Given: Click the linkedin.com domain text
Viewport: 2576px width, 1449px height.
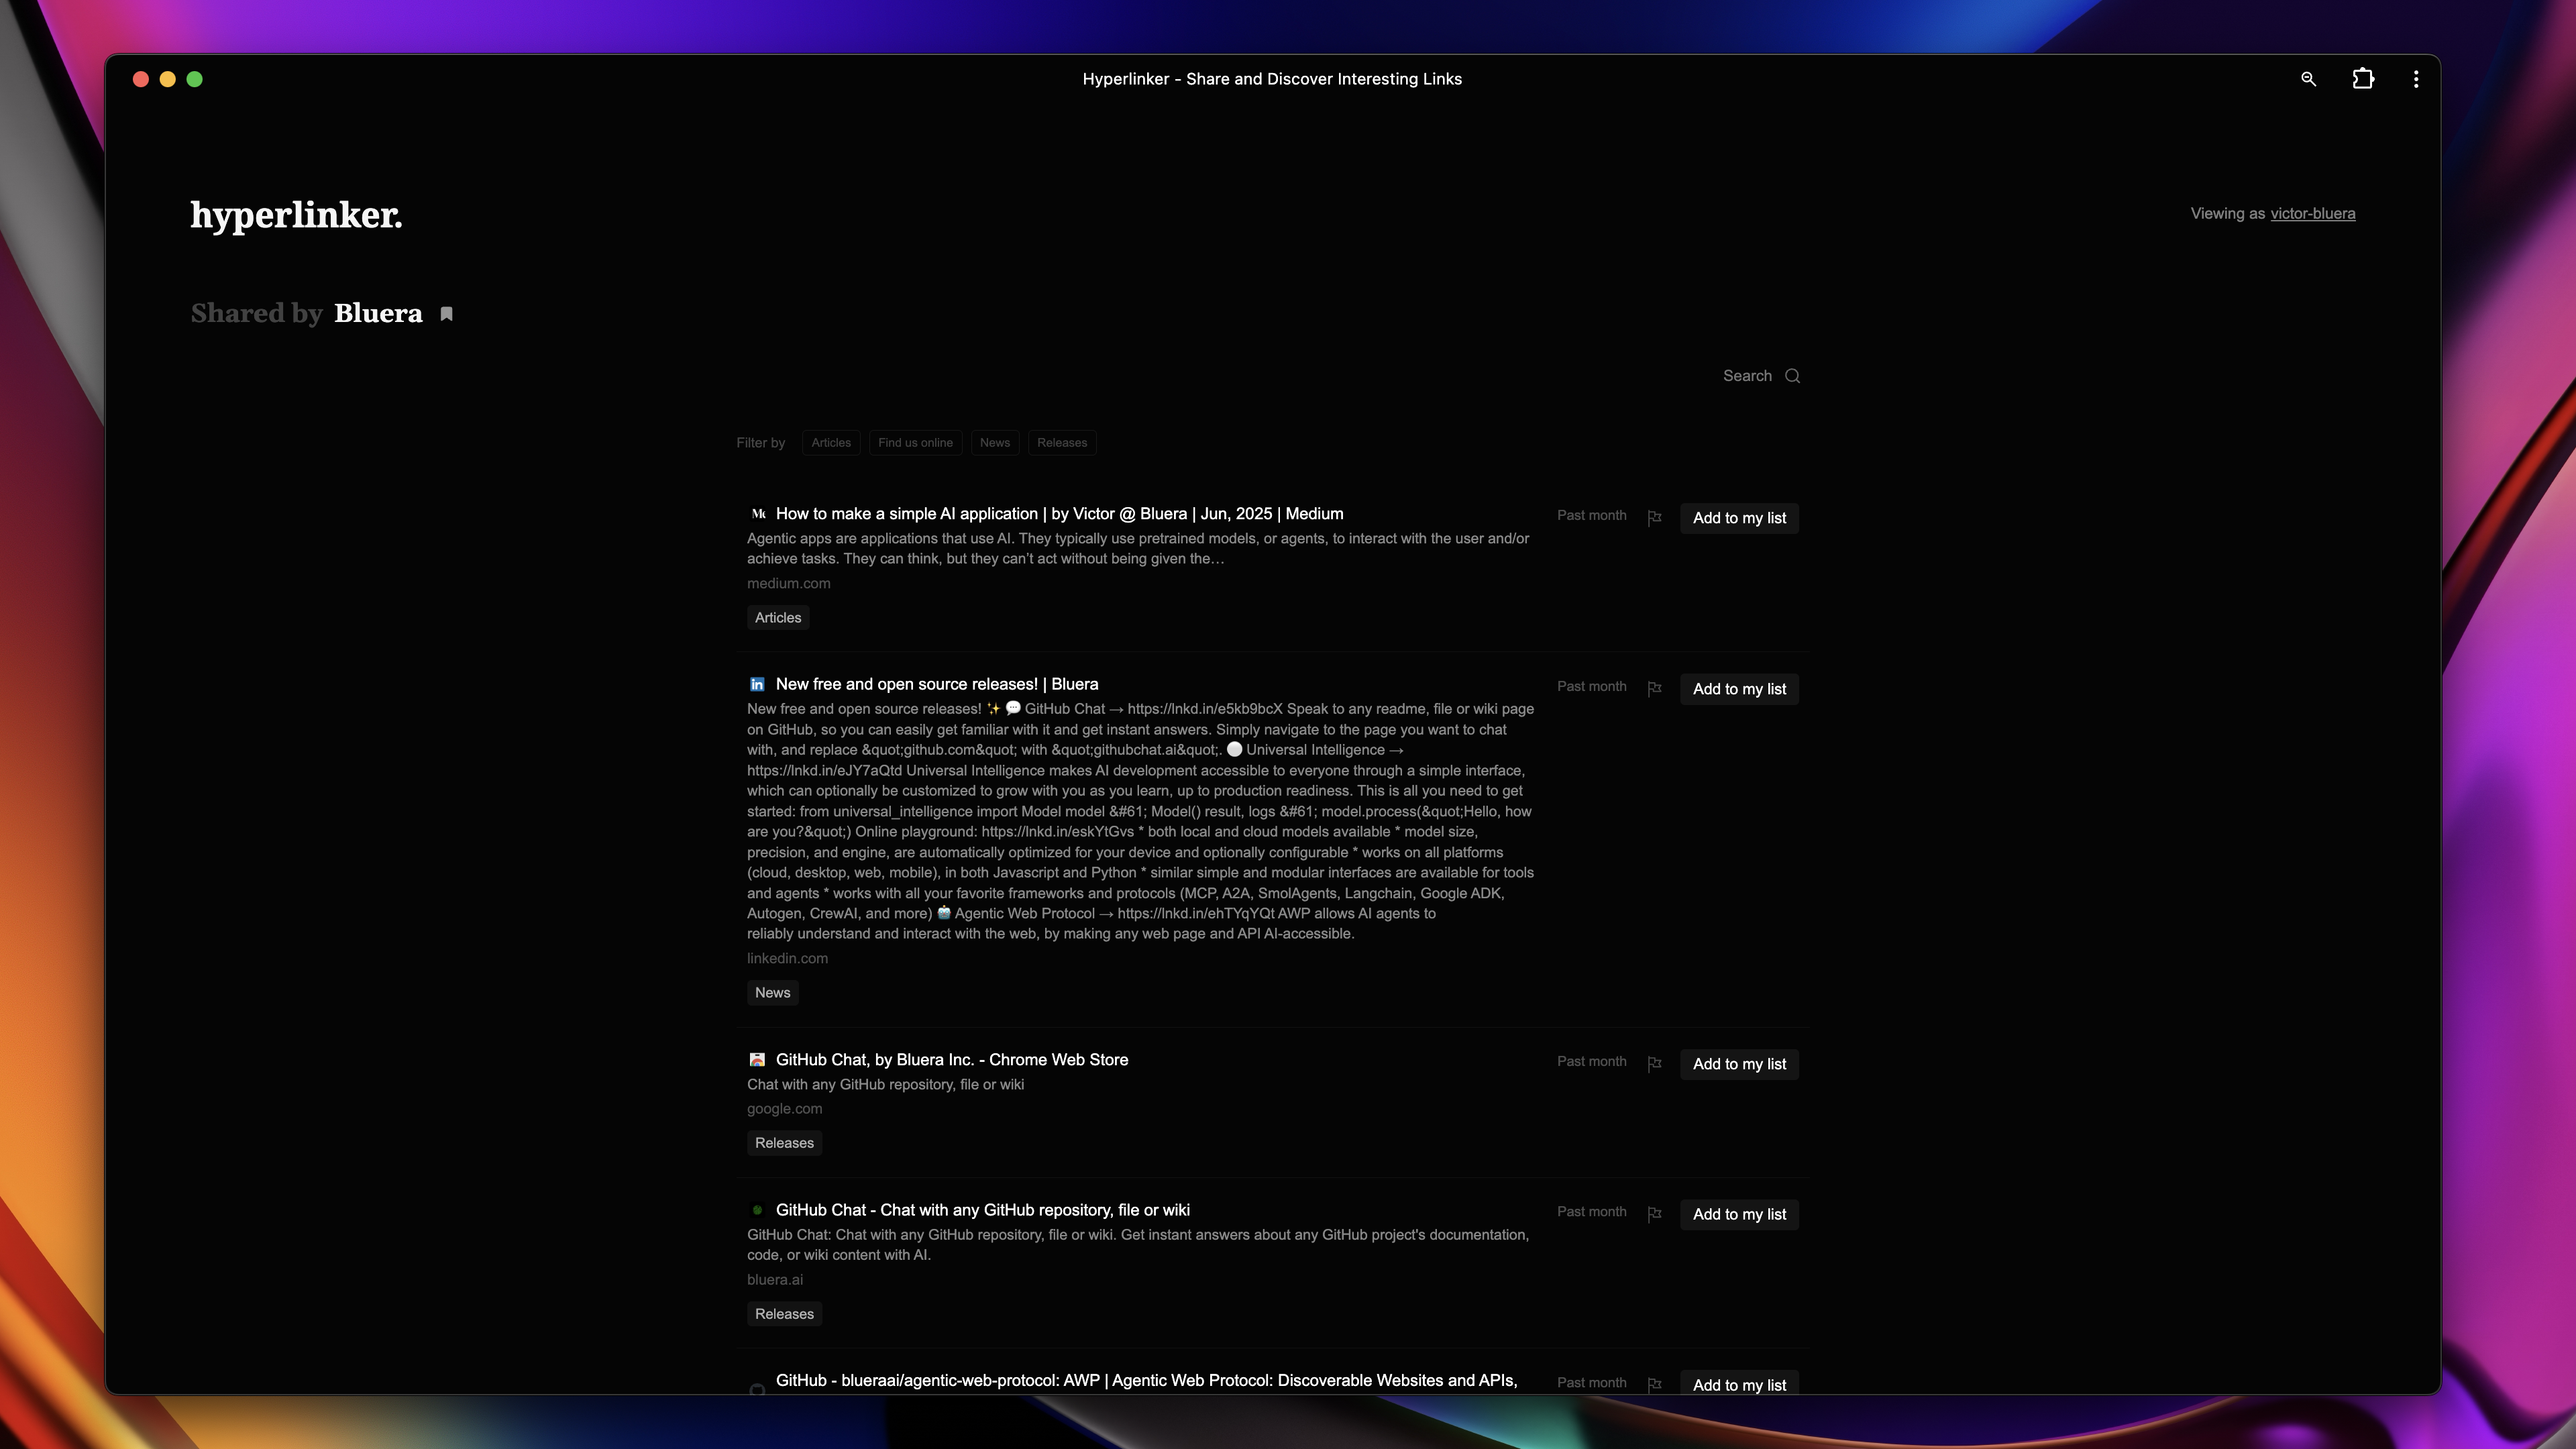Looking at the screenshot, I should [x=787, y=959].
